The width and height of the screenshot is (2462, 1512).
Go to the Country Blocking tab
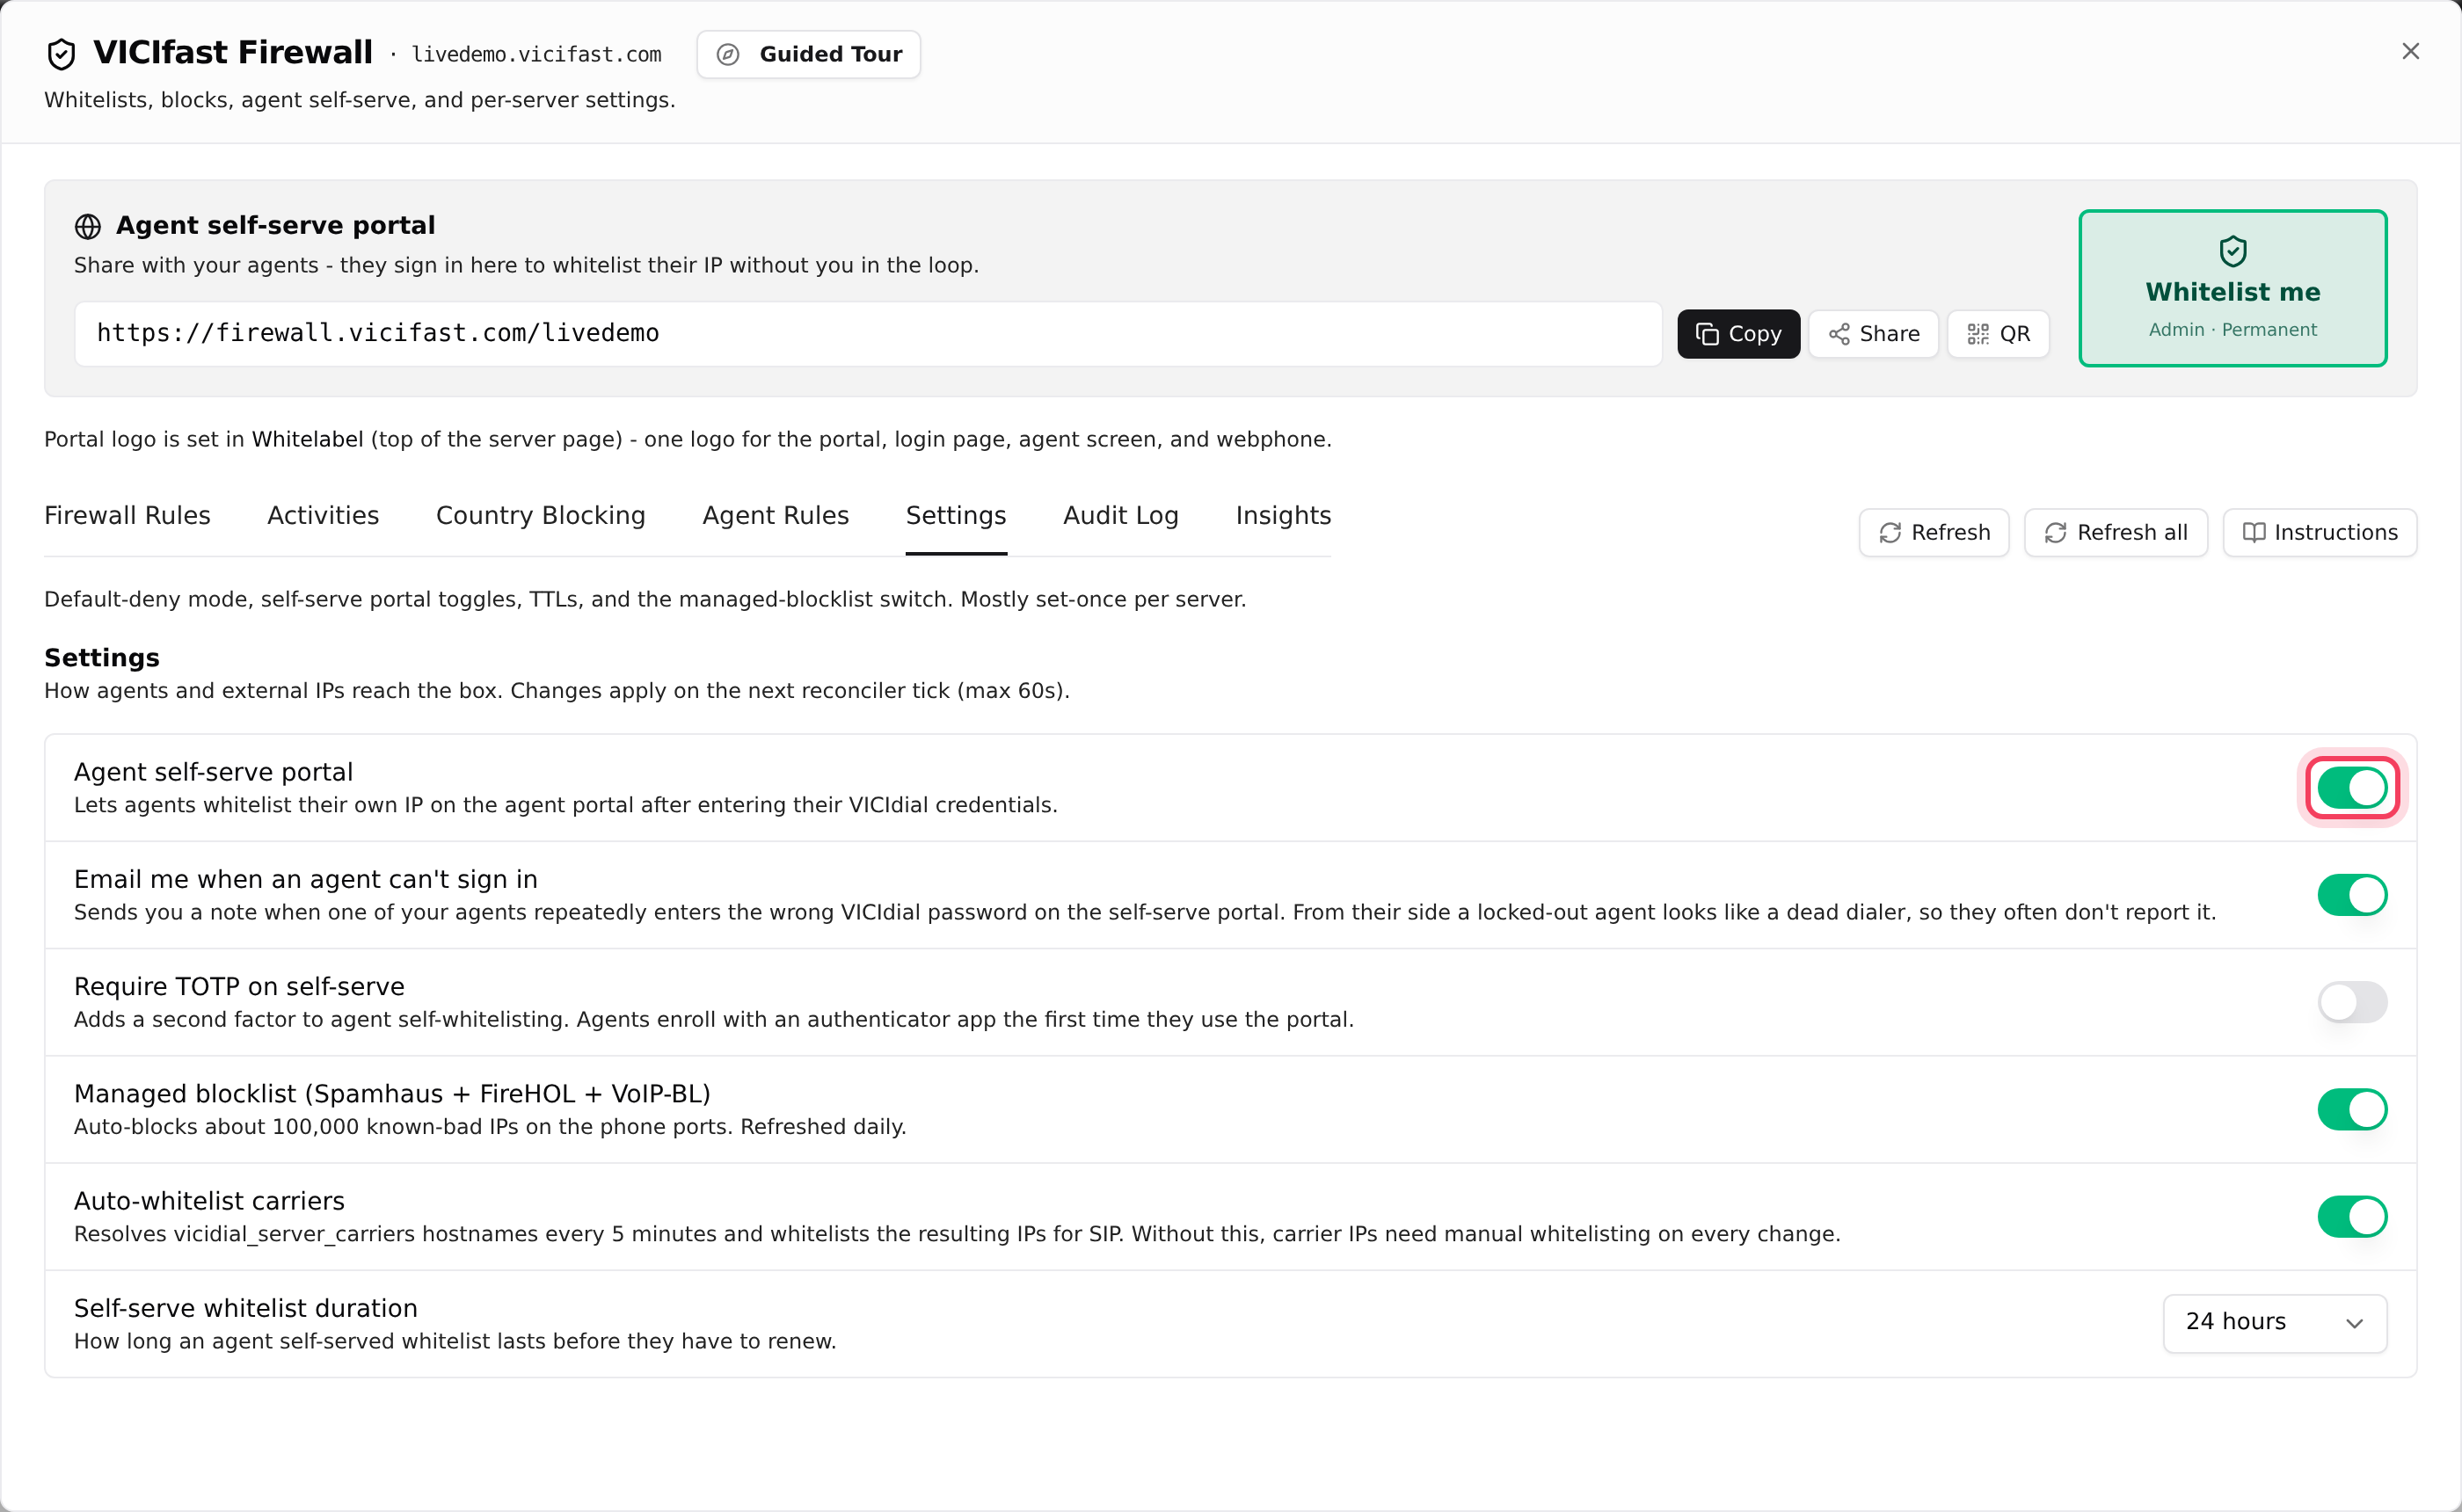(540, 515)
